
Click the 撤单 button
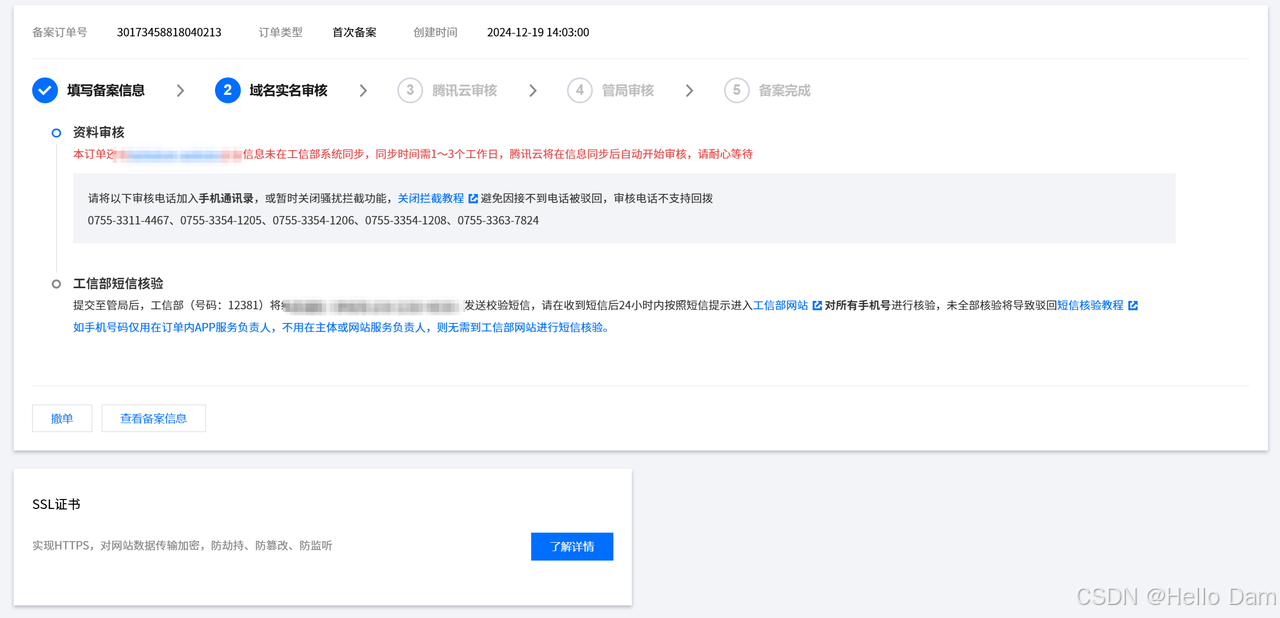61,418
